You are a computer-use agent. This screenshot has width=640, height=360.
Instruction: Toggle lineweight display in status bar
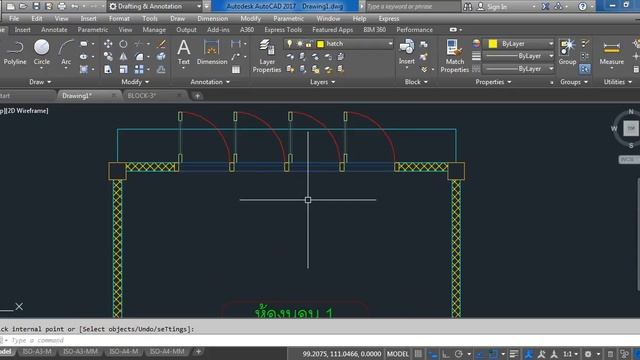(514, 354)
